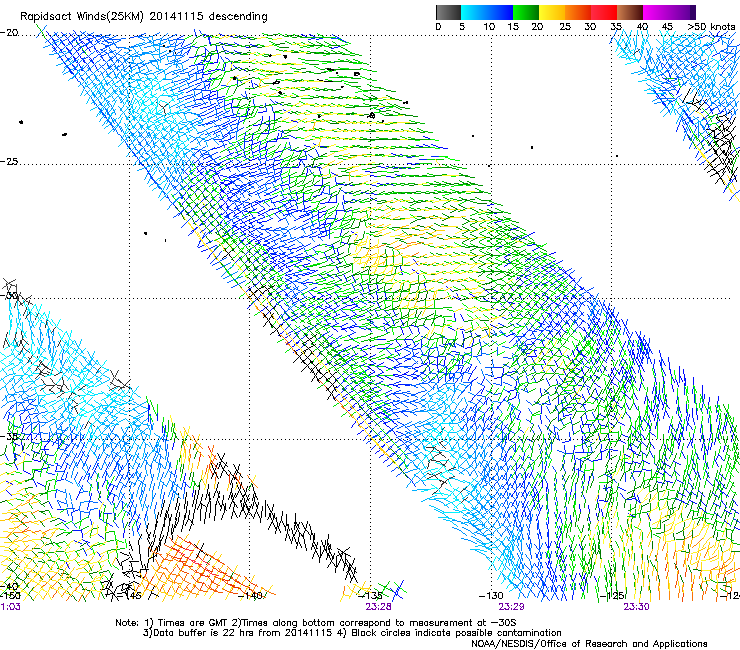
Task: Click the "20" legend scale label
Action: tap(537, 27)
